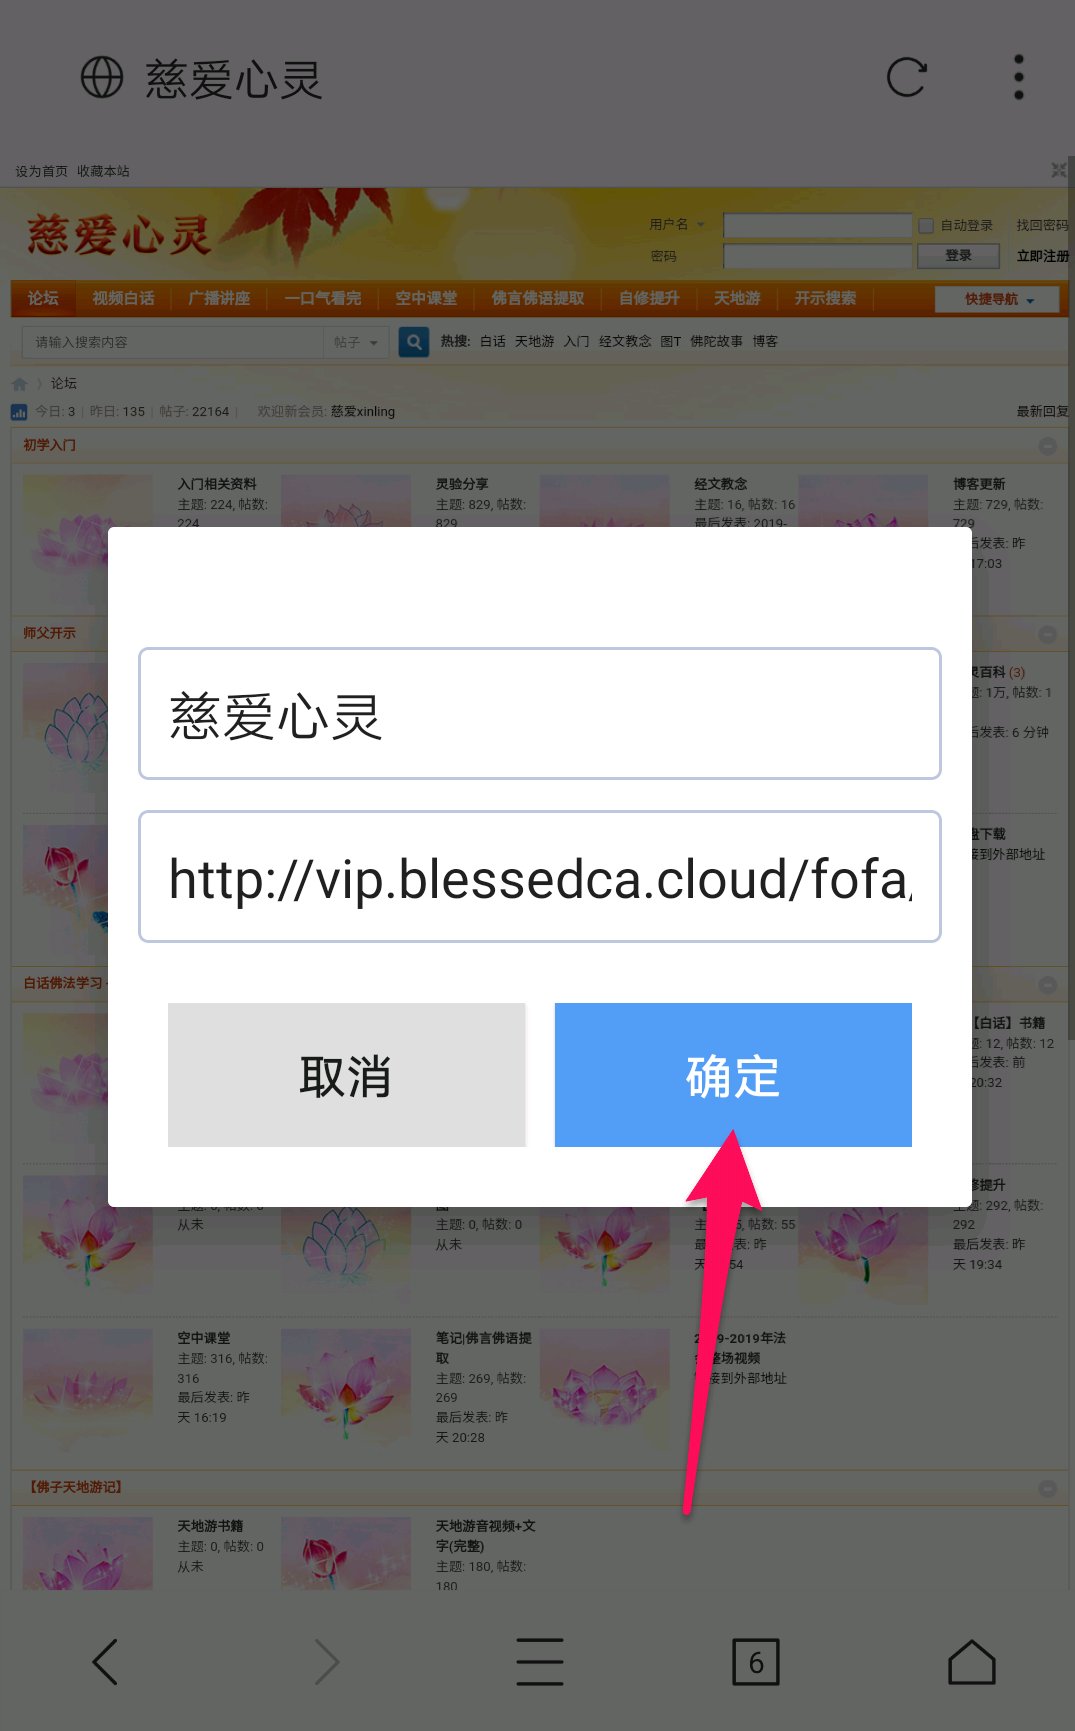The image size is (1075, 1731).
Task: Click the bookmark URL input field
Action: tap(540, 877)
